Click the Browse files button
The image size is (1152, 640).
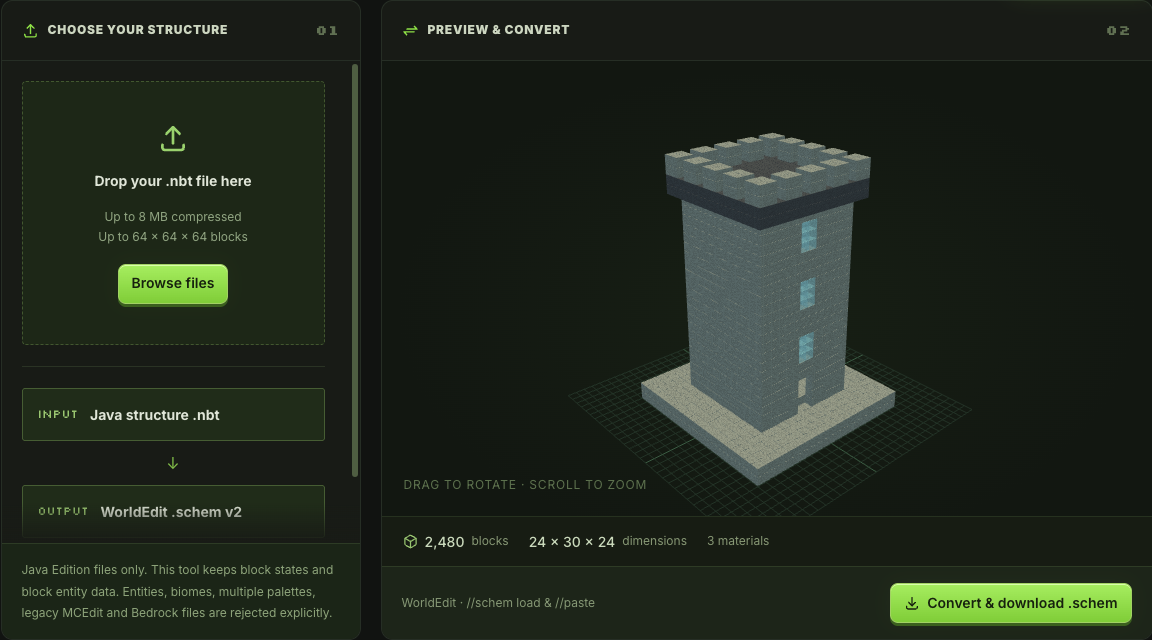point(173,284)
